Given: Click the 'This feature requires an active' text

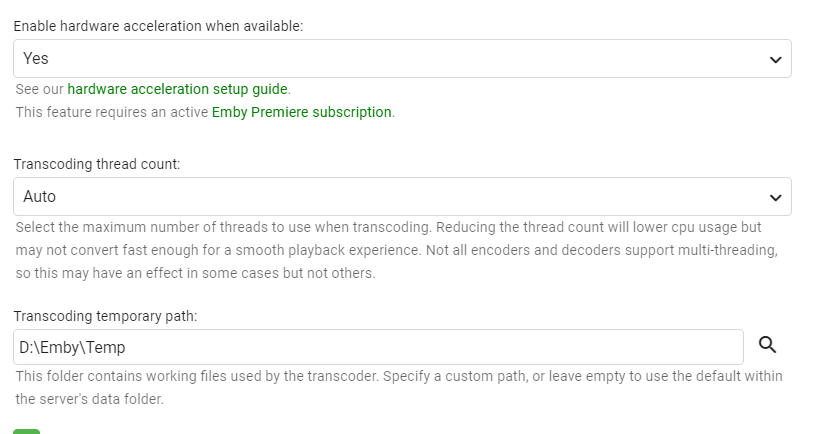Looking at the screenshot, I should pyautogui.click(x=112, y=112).
